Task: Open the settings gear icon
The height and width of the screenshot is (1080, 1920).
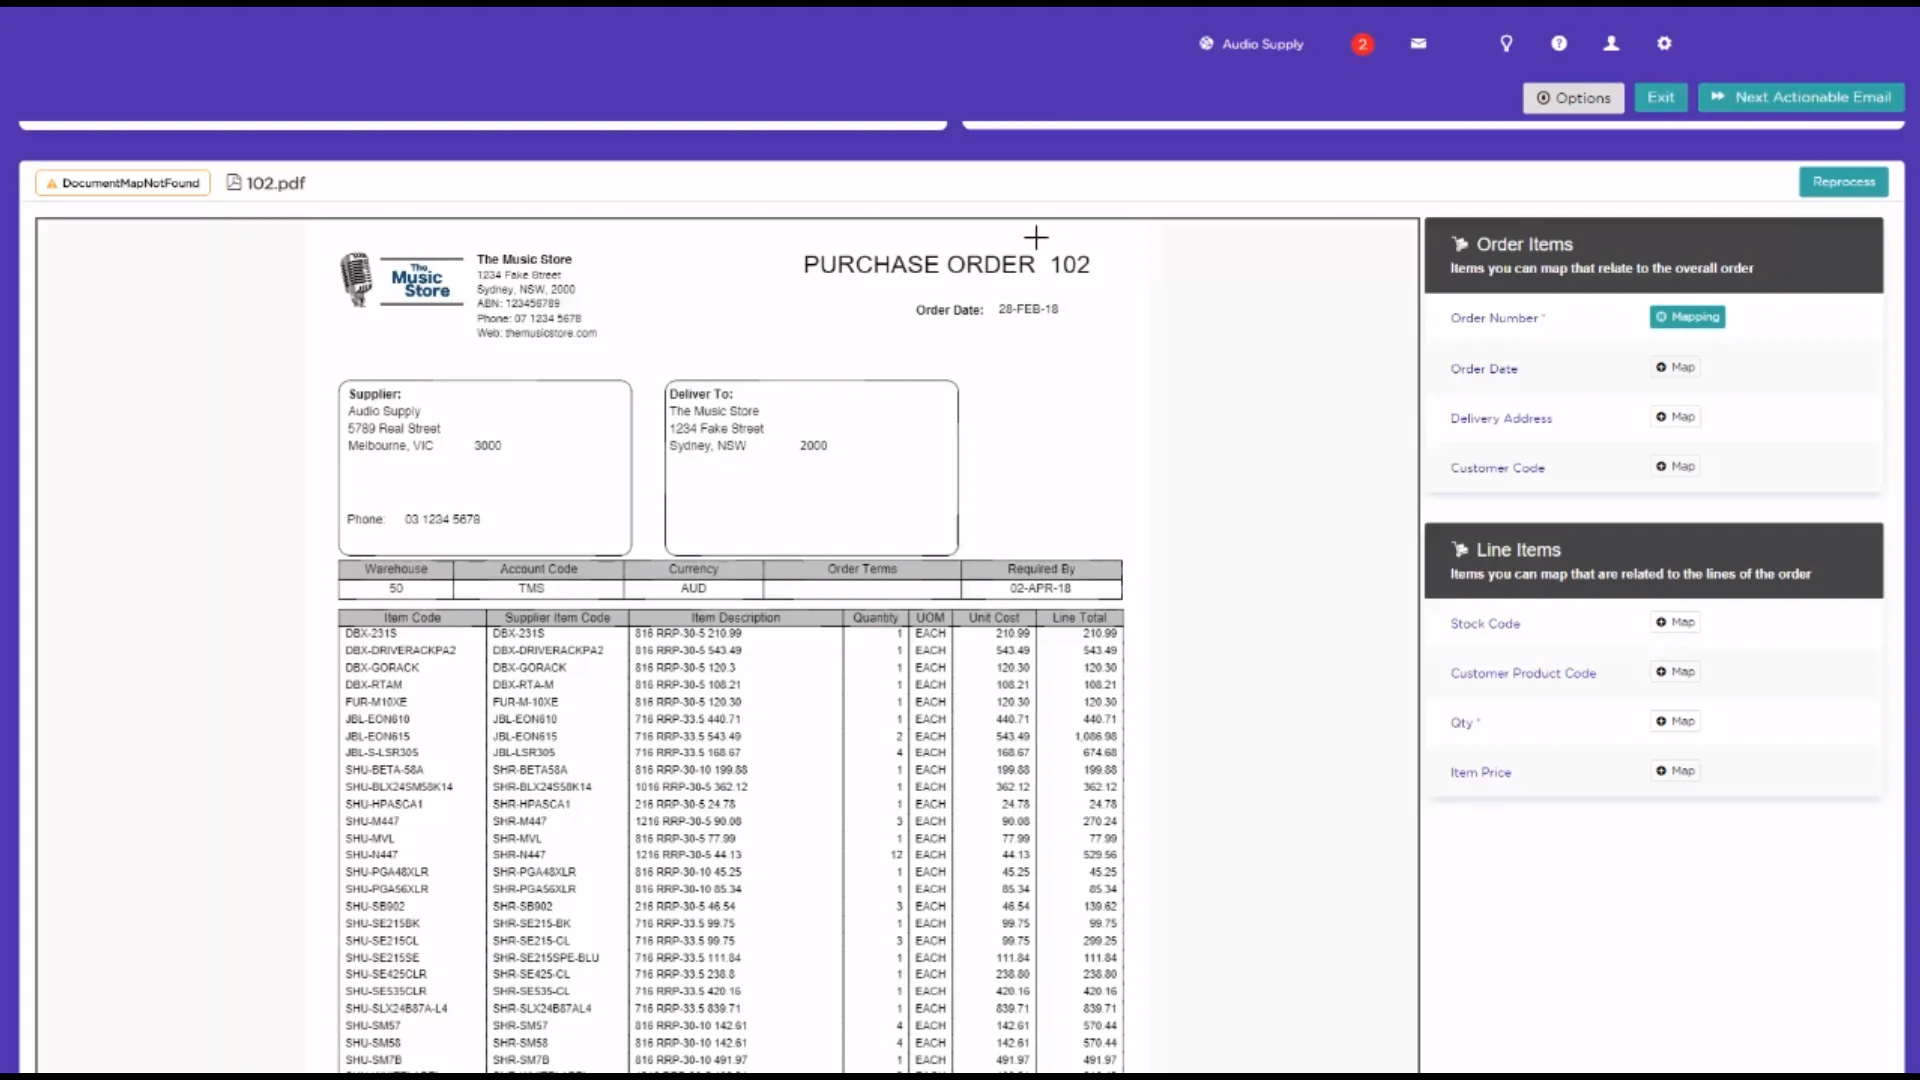Action: point(1664,43)
